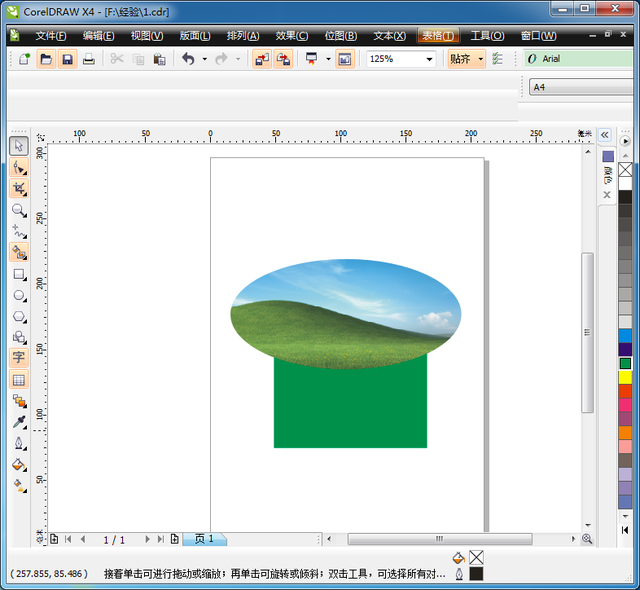
Task: Open the 位图(B) menu
Action: pyautogui.click(x=340, y=36)
